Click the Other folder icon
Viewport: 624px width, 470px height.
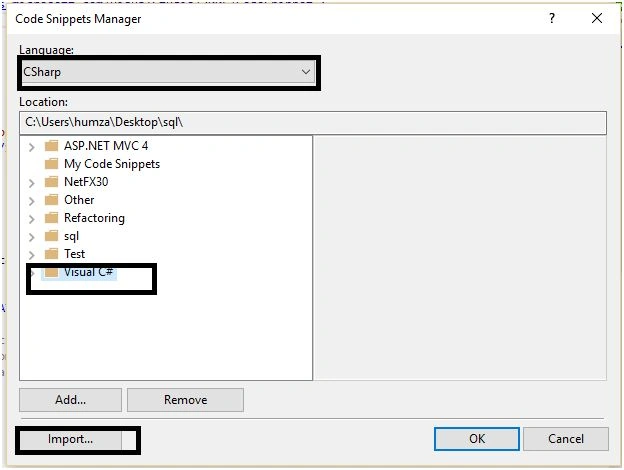[x=51, y=200]
